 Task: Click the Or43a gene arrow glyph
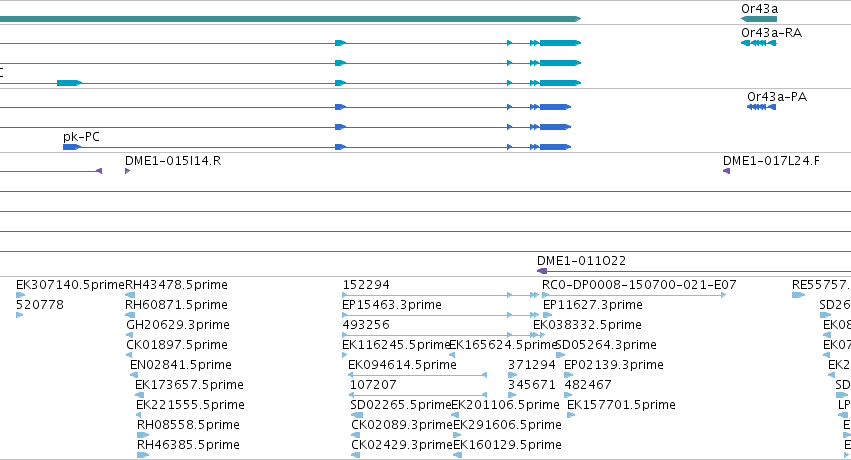click(759, 19)
